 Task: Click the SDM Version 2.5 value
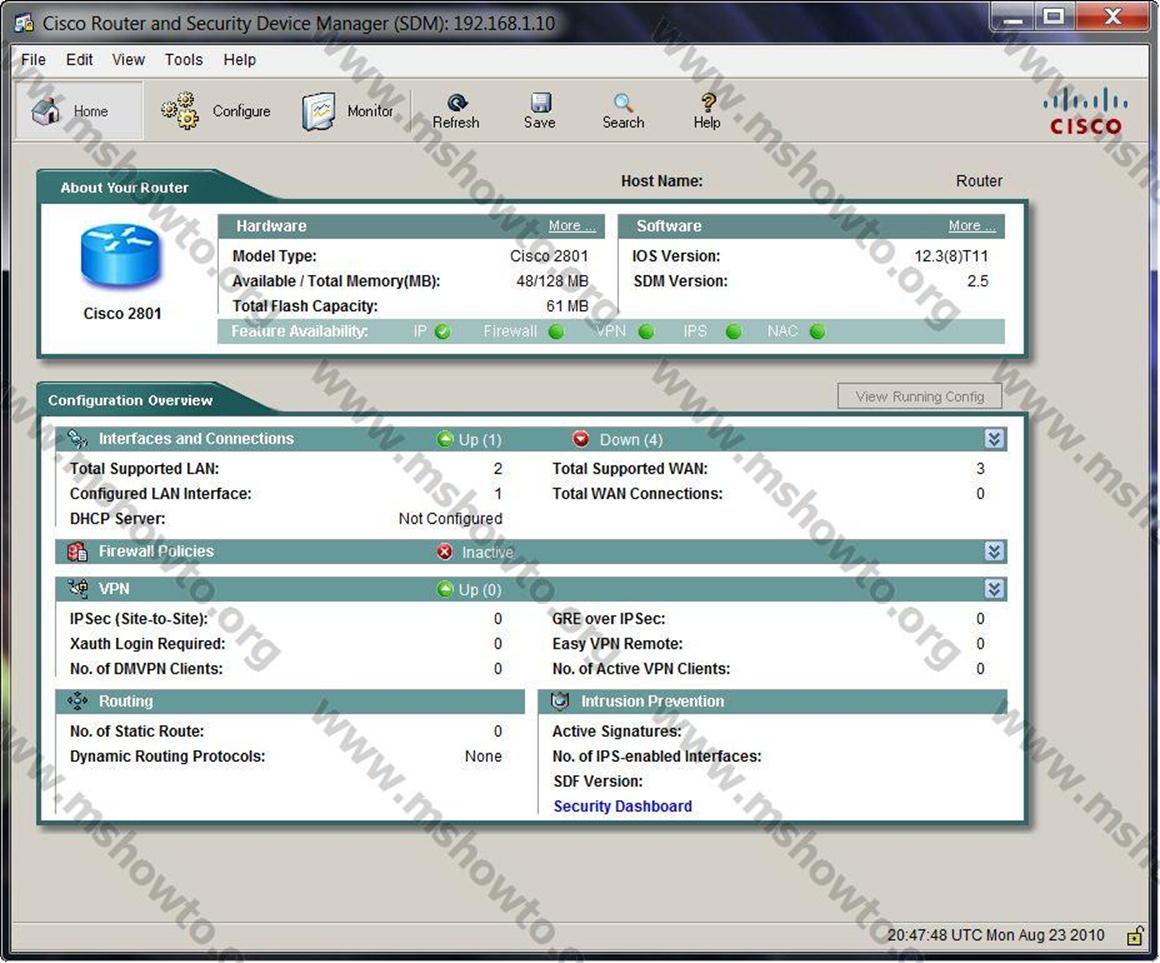pyautogui.click(x=977, y=281)
